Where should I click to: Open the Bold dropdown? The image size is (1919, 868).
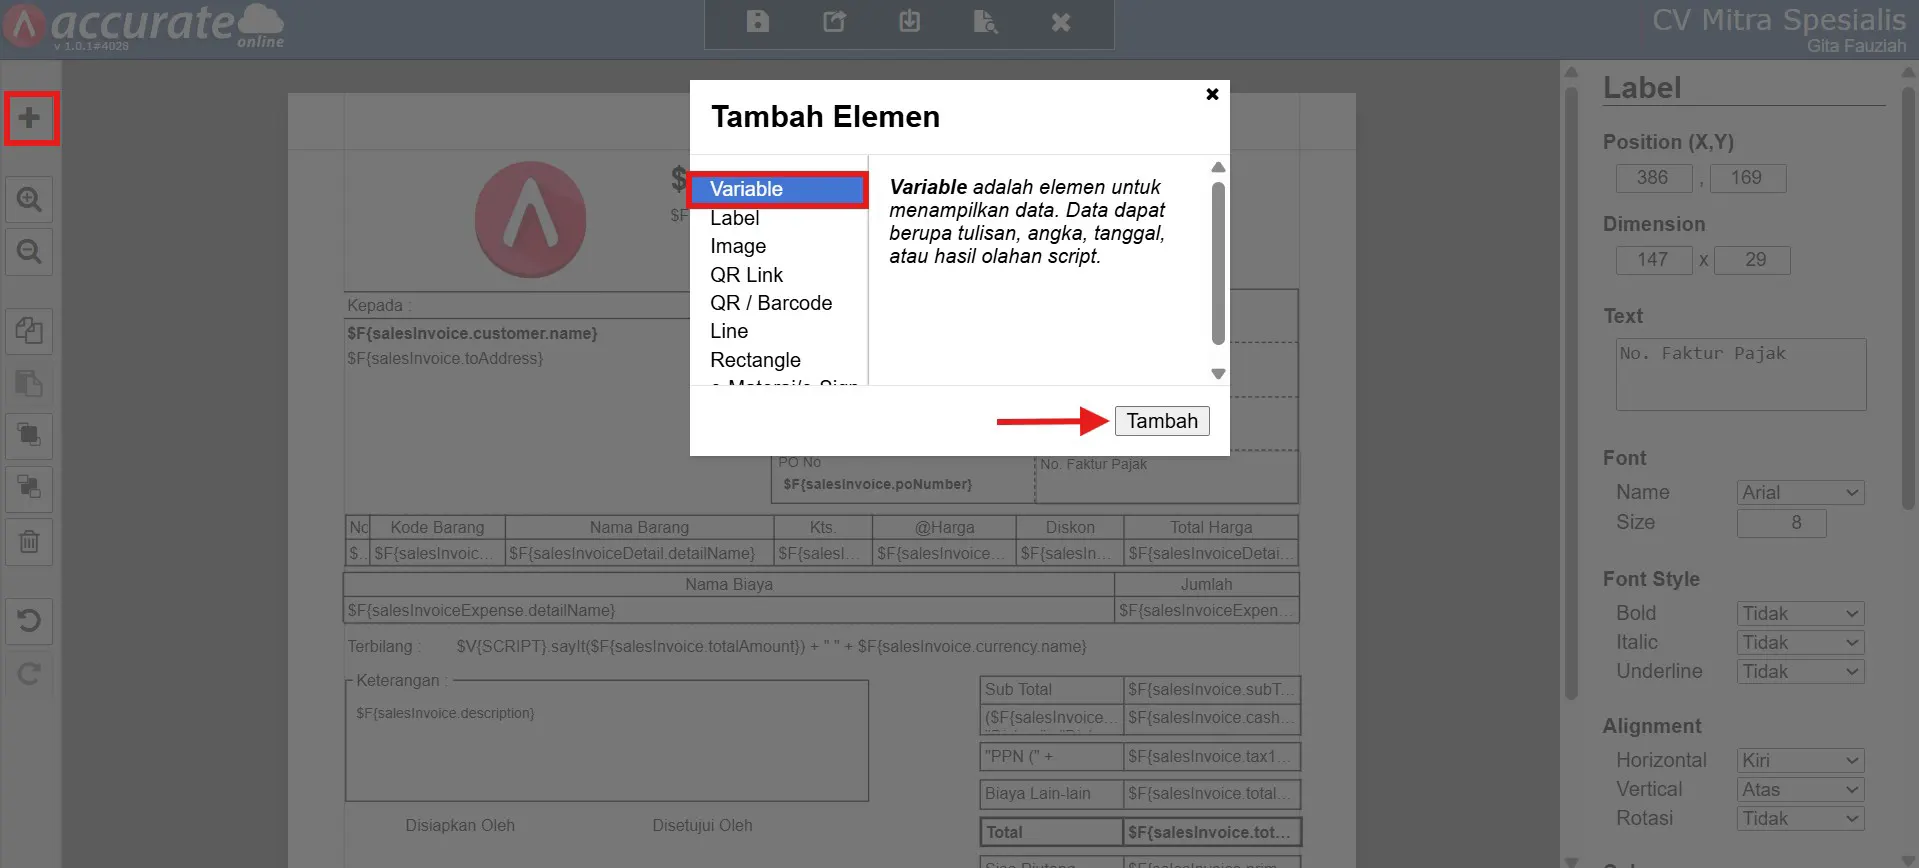1801,614
